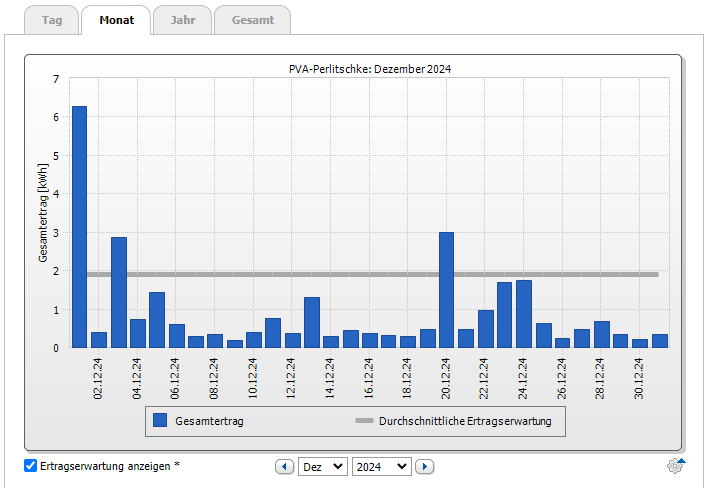The image size is (707, 488).
Task: Select the Monat tab
Action: pos(116,20)
